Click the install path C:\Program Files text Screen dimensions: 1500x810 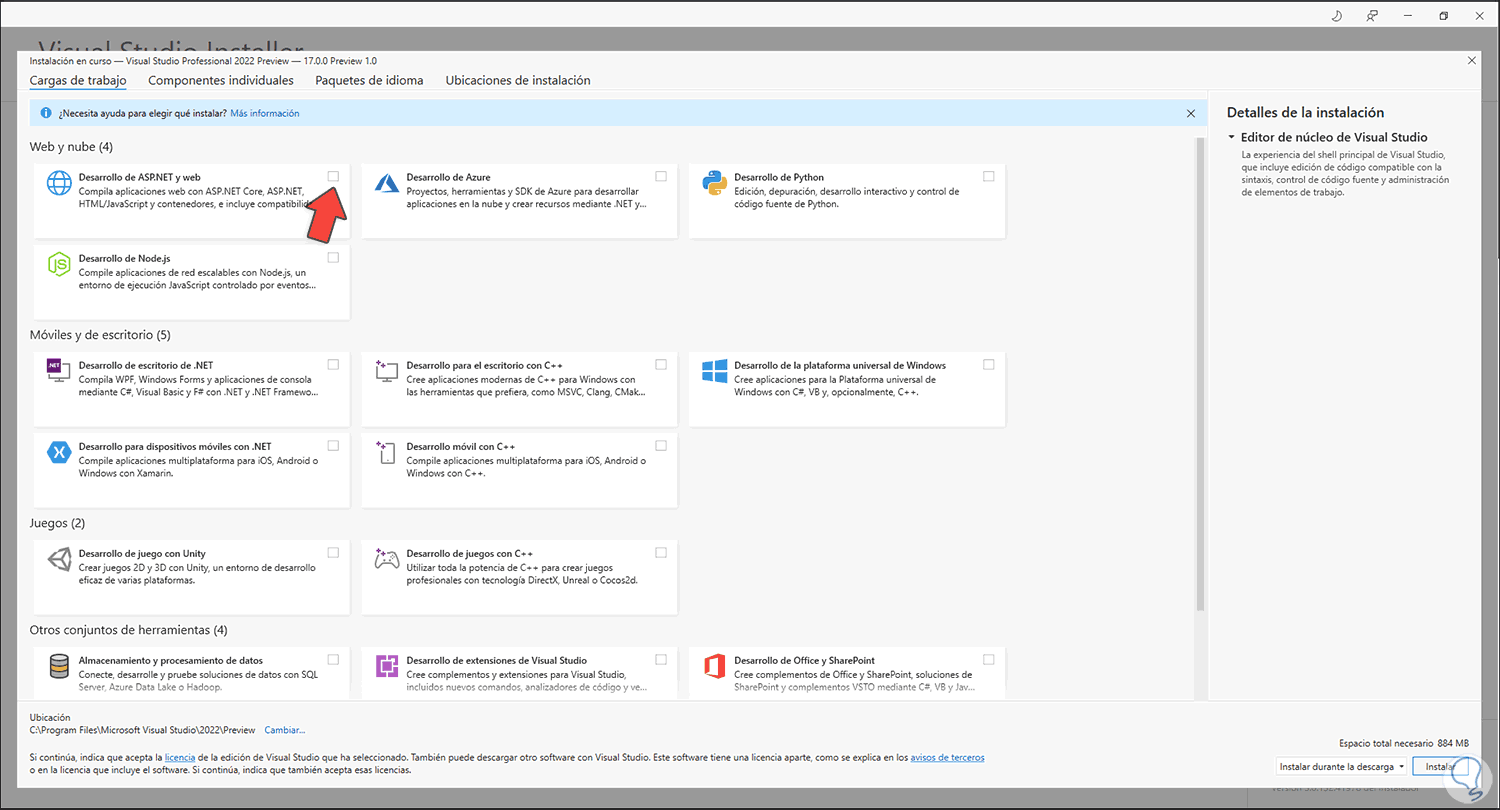point(143,730)
